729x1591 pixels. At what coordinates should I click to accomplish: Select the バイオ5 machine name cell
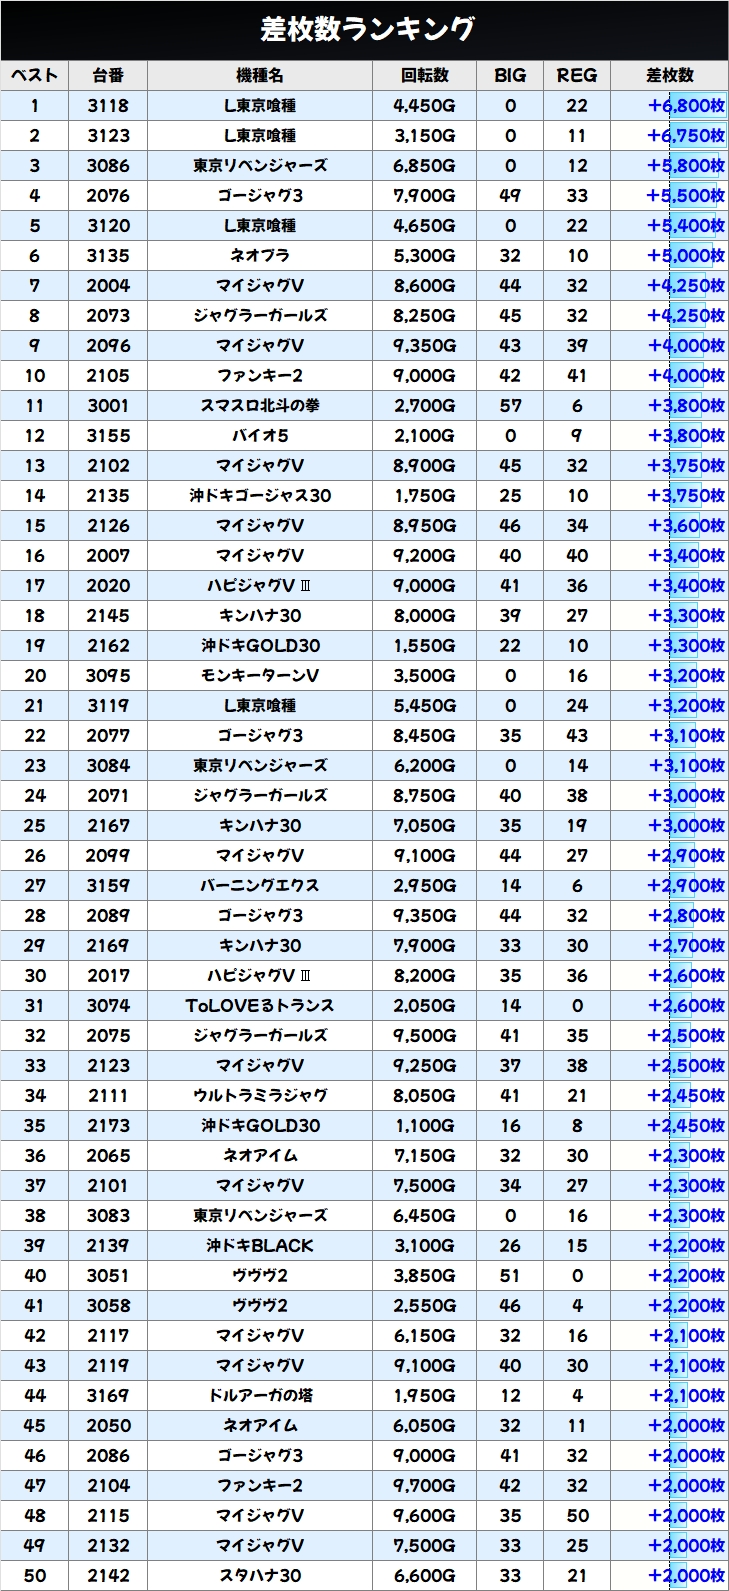point(260,436)
